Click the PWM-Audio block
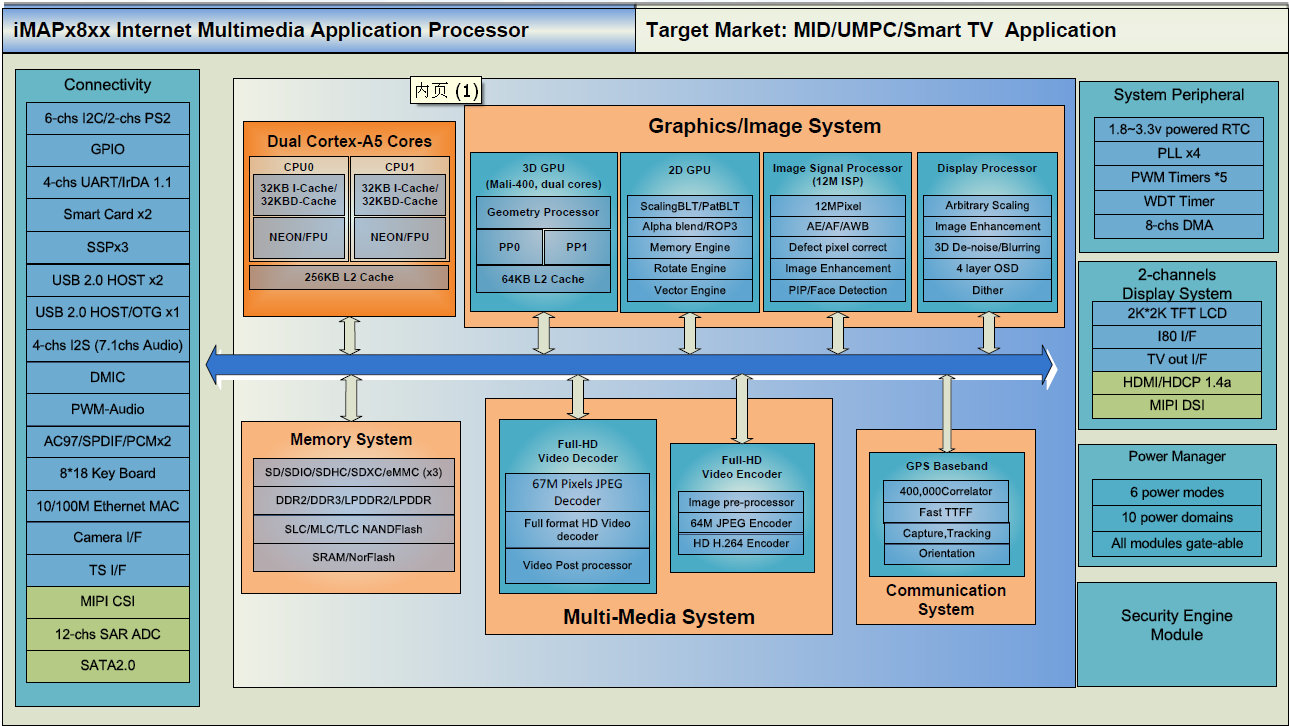This screenshot has height=726, width=1289. tap(107, 409)
